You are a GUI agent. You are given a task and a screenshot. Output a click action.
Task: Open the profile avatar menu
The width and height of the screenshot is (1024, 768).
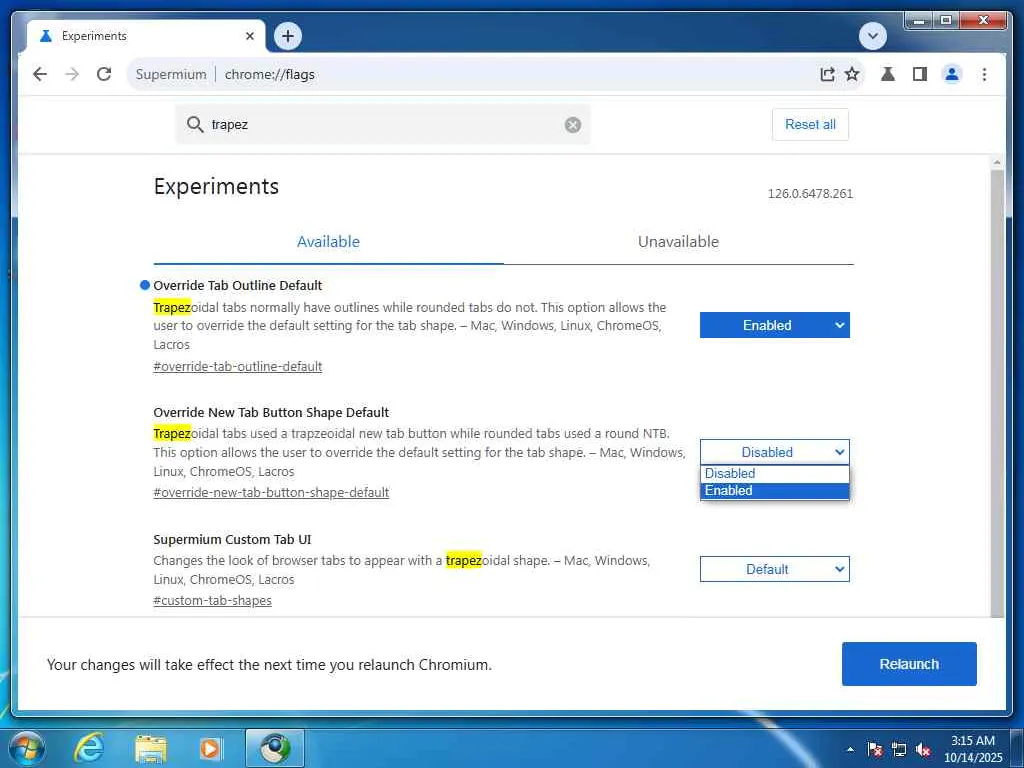(x=952, y=74)
